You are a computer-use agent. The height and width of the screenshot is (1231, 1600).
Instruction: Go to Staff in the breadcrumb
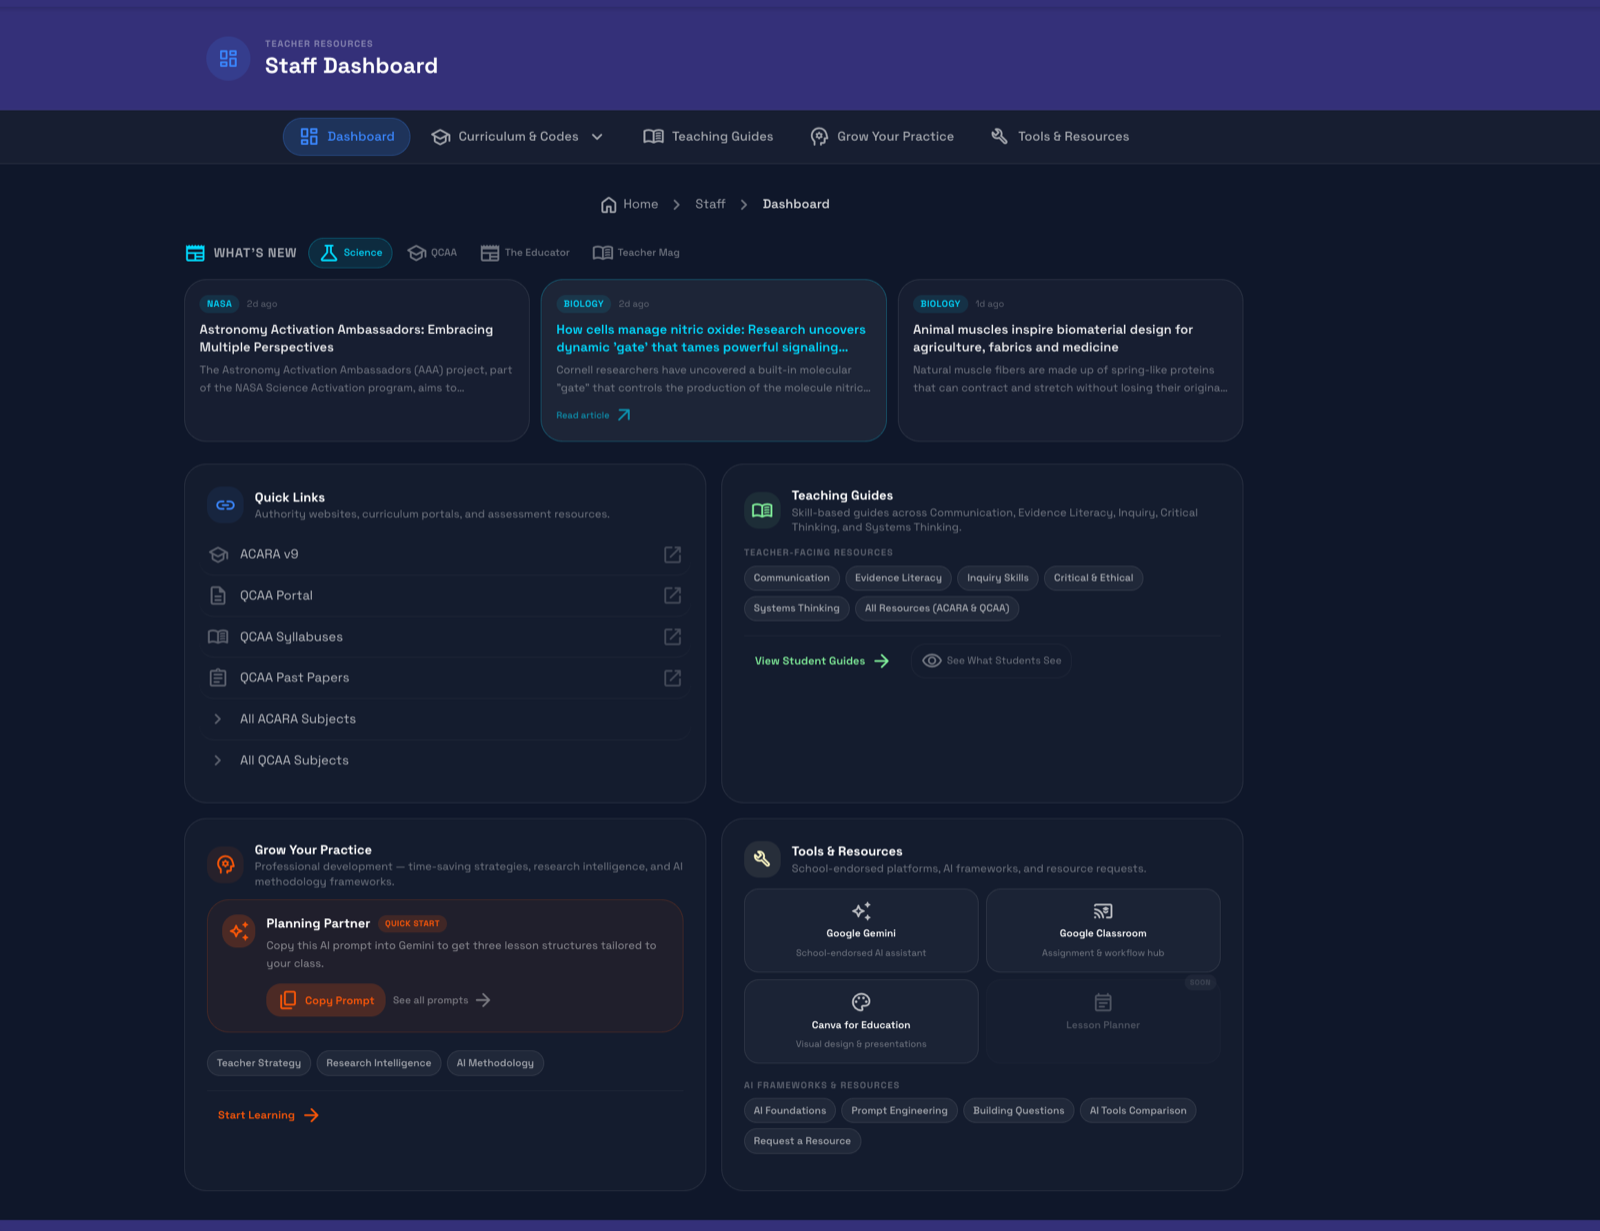tap(710, 204)
